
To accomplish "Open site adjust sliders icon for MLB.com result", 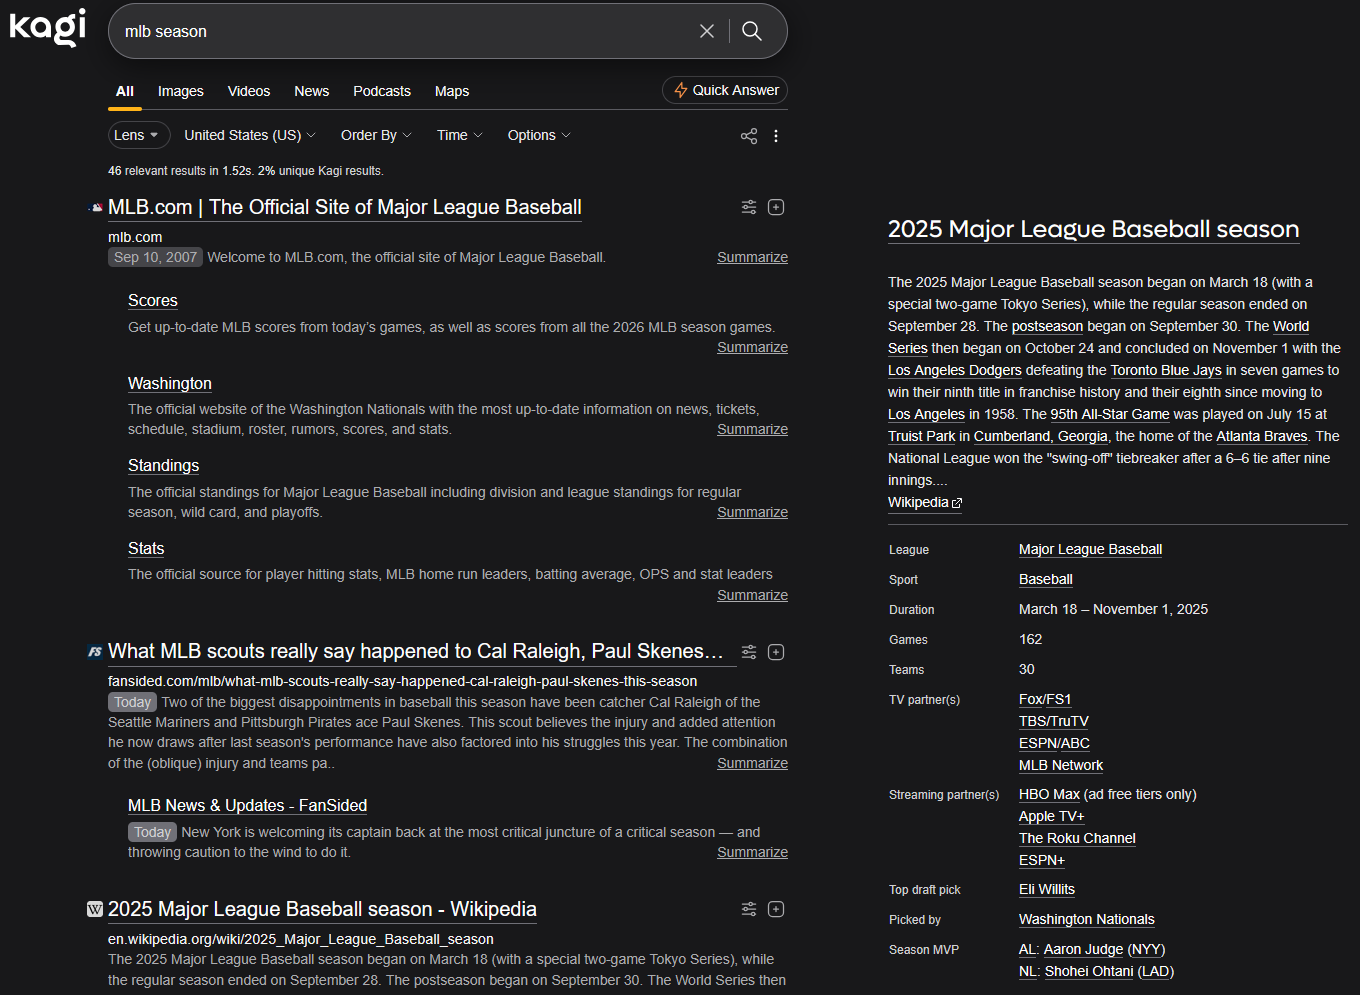I will point(749,207).
